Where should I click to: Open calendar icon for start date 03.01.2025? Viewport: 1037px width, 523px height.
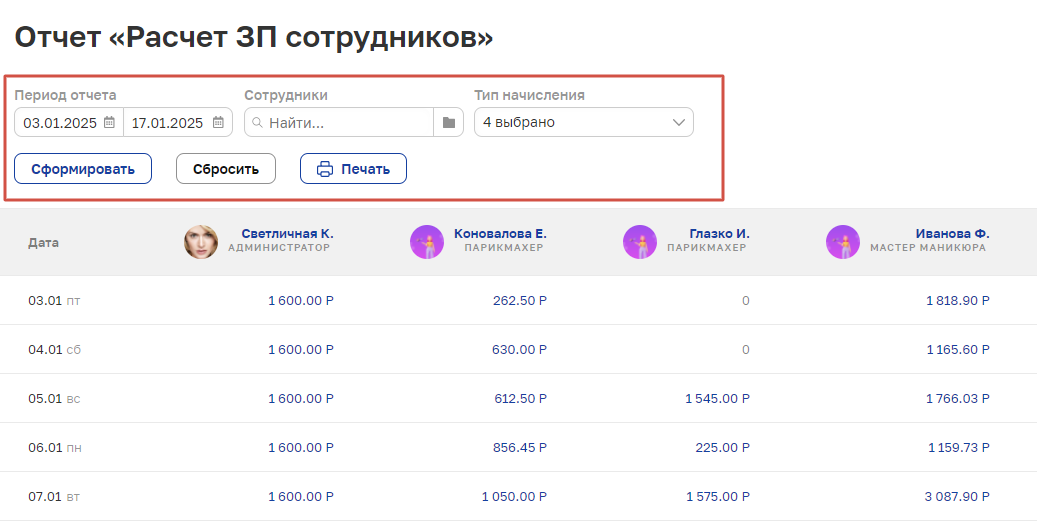pos(110,122)
